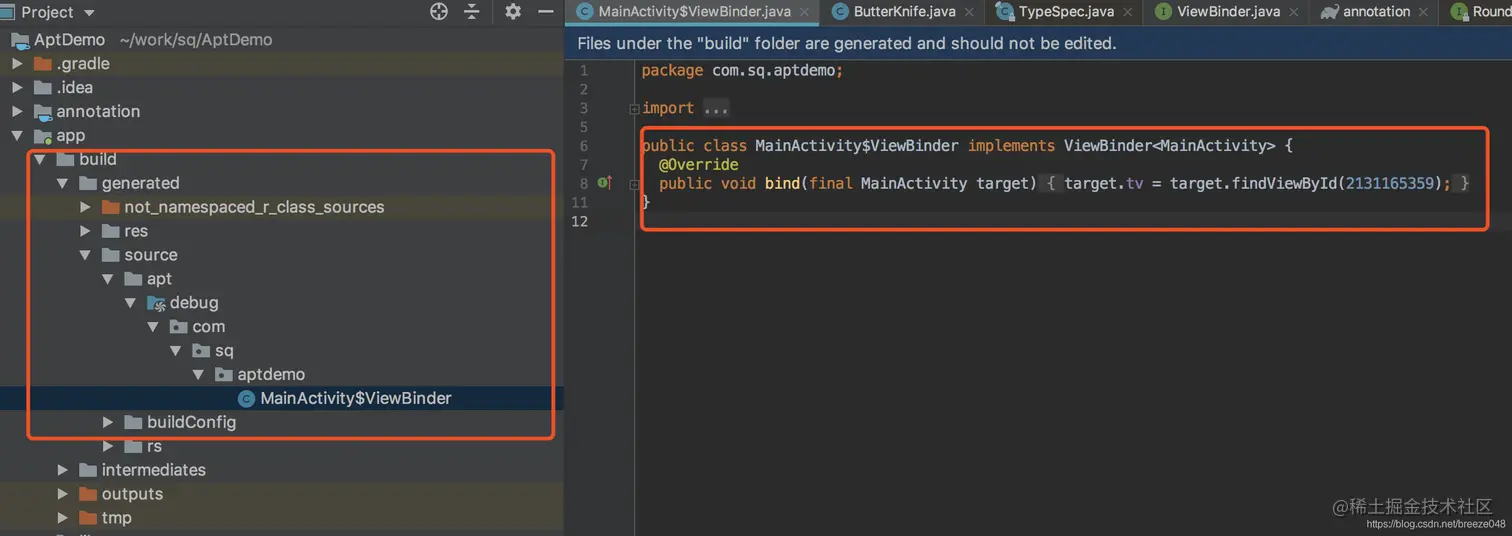
Task: Click the not_namespaced_r_class_sources folder icon
Action: [110, 208]
